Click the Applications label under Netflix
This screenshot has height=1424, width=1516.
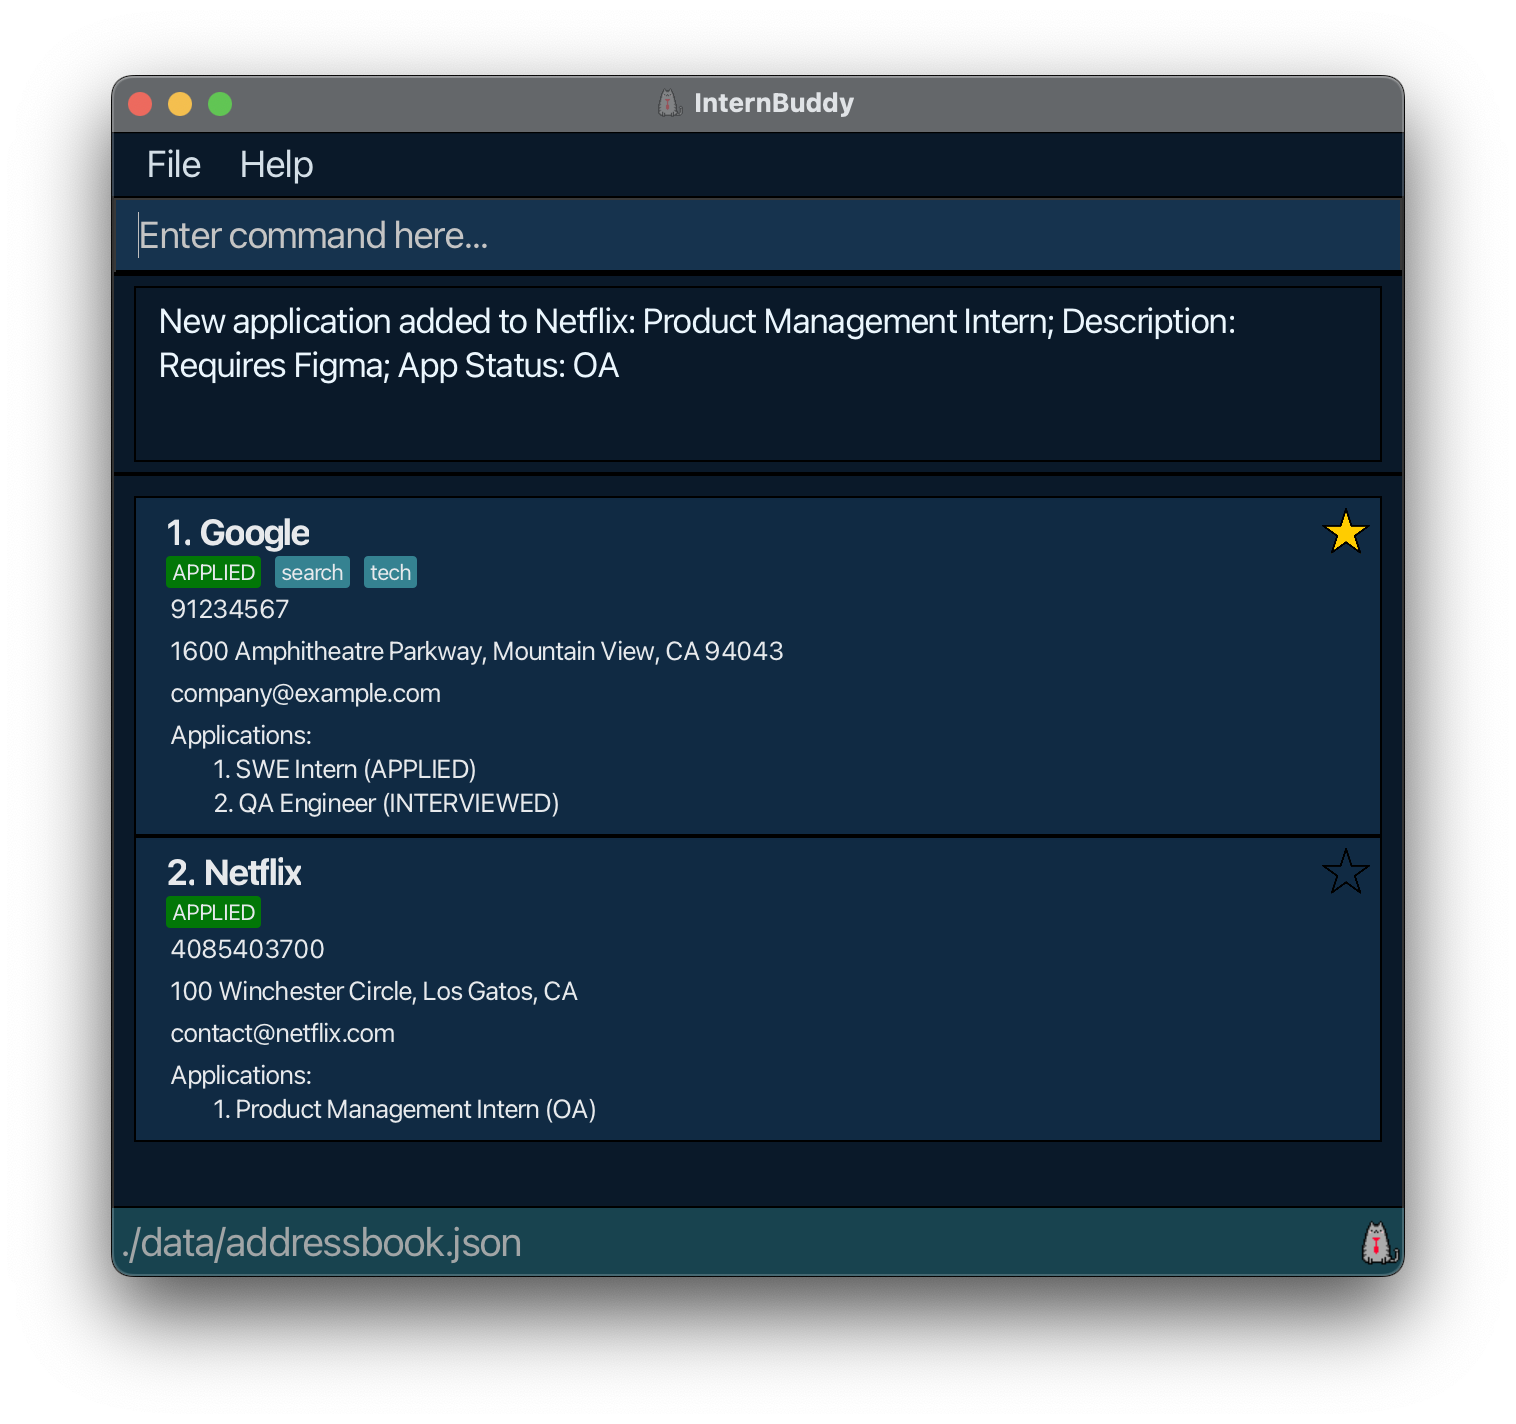(241, 1075)
